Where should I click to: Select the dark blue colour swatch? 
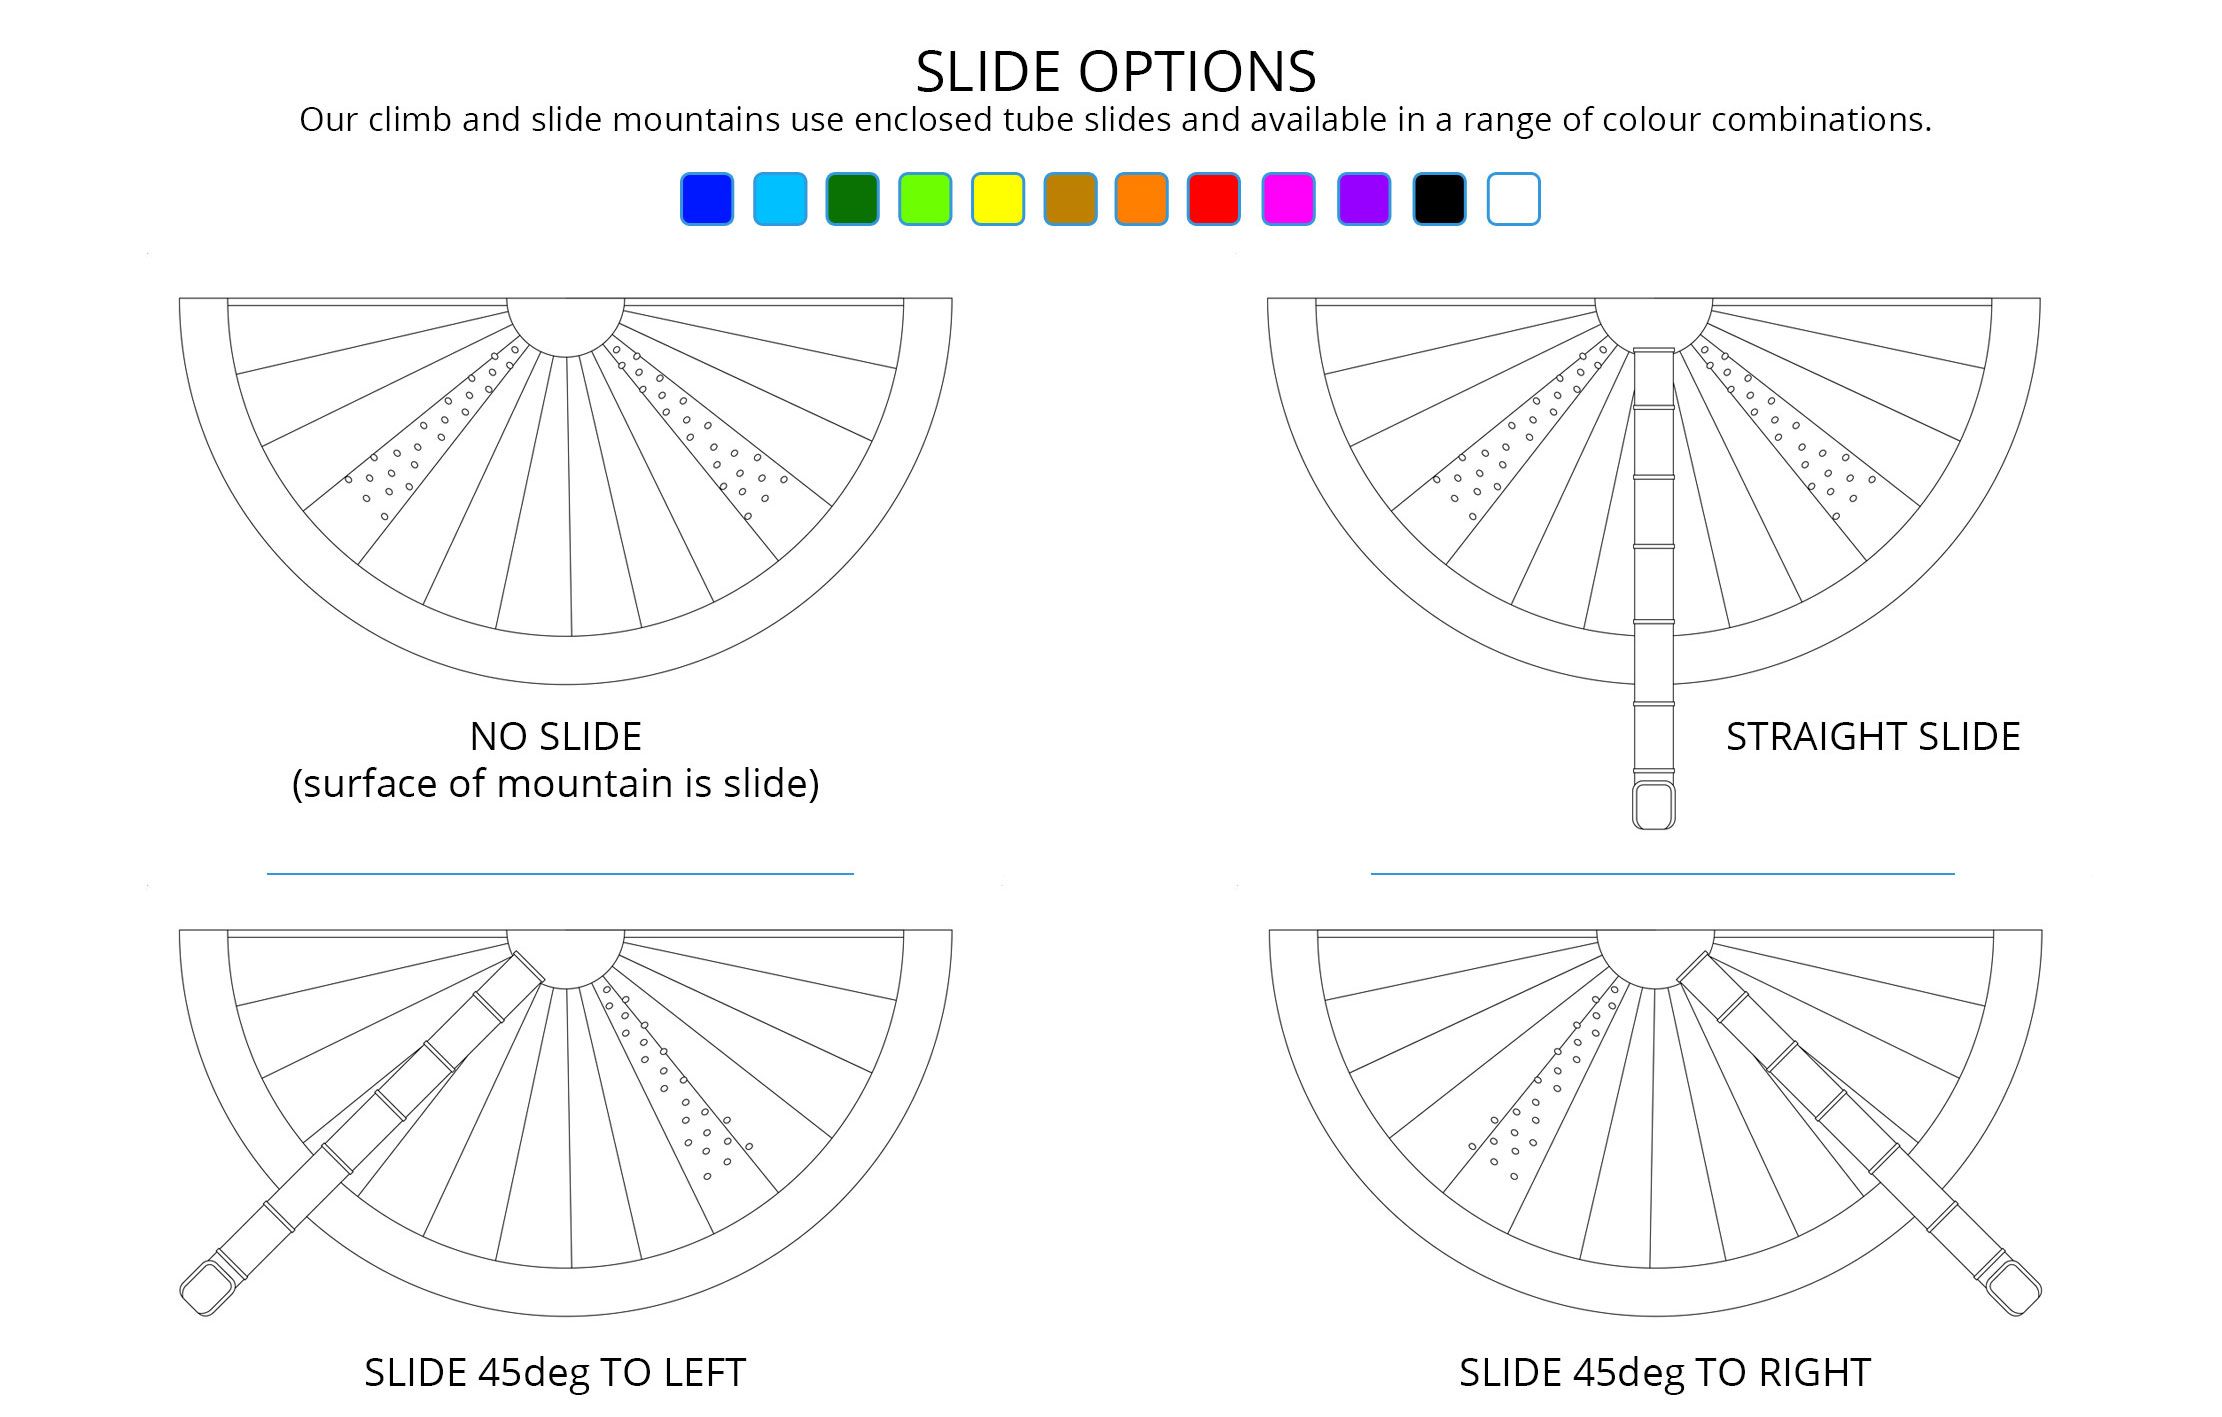[x=707, y=199]
